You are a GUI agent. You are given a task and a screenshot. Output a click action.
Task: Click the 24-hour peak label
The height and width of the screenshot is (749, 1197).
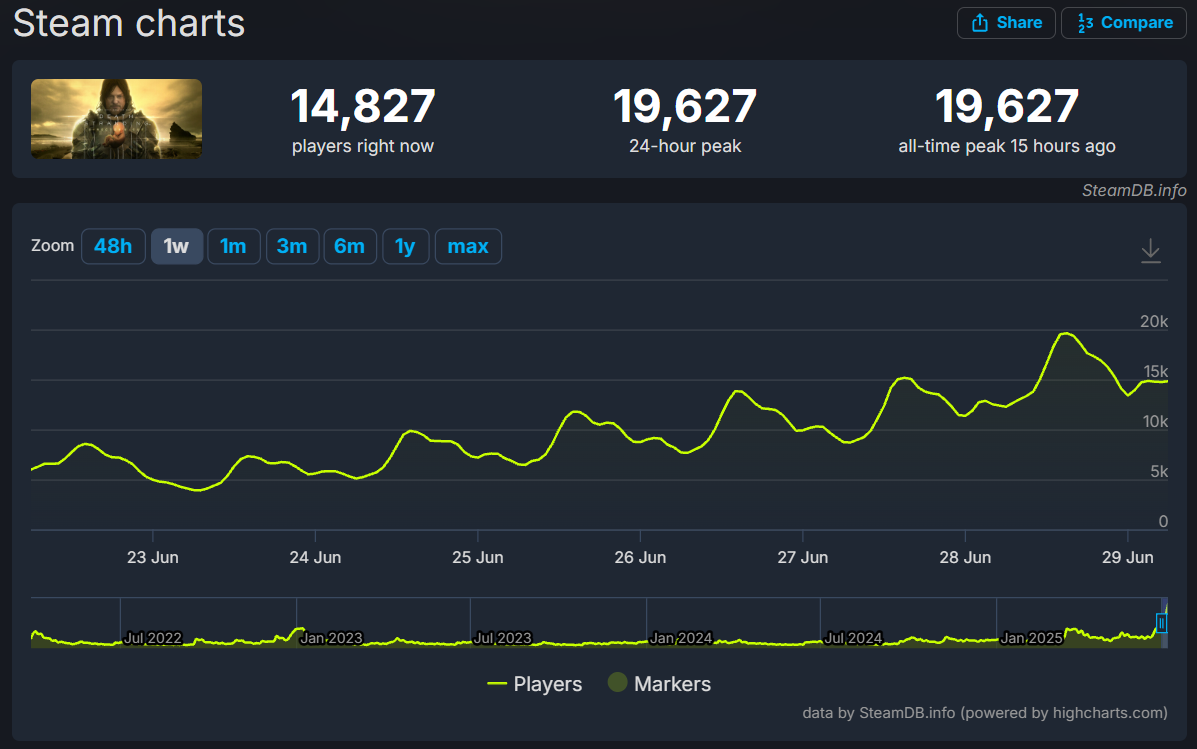tap(685, 147)
